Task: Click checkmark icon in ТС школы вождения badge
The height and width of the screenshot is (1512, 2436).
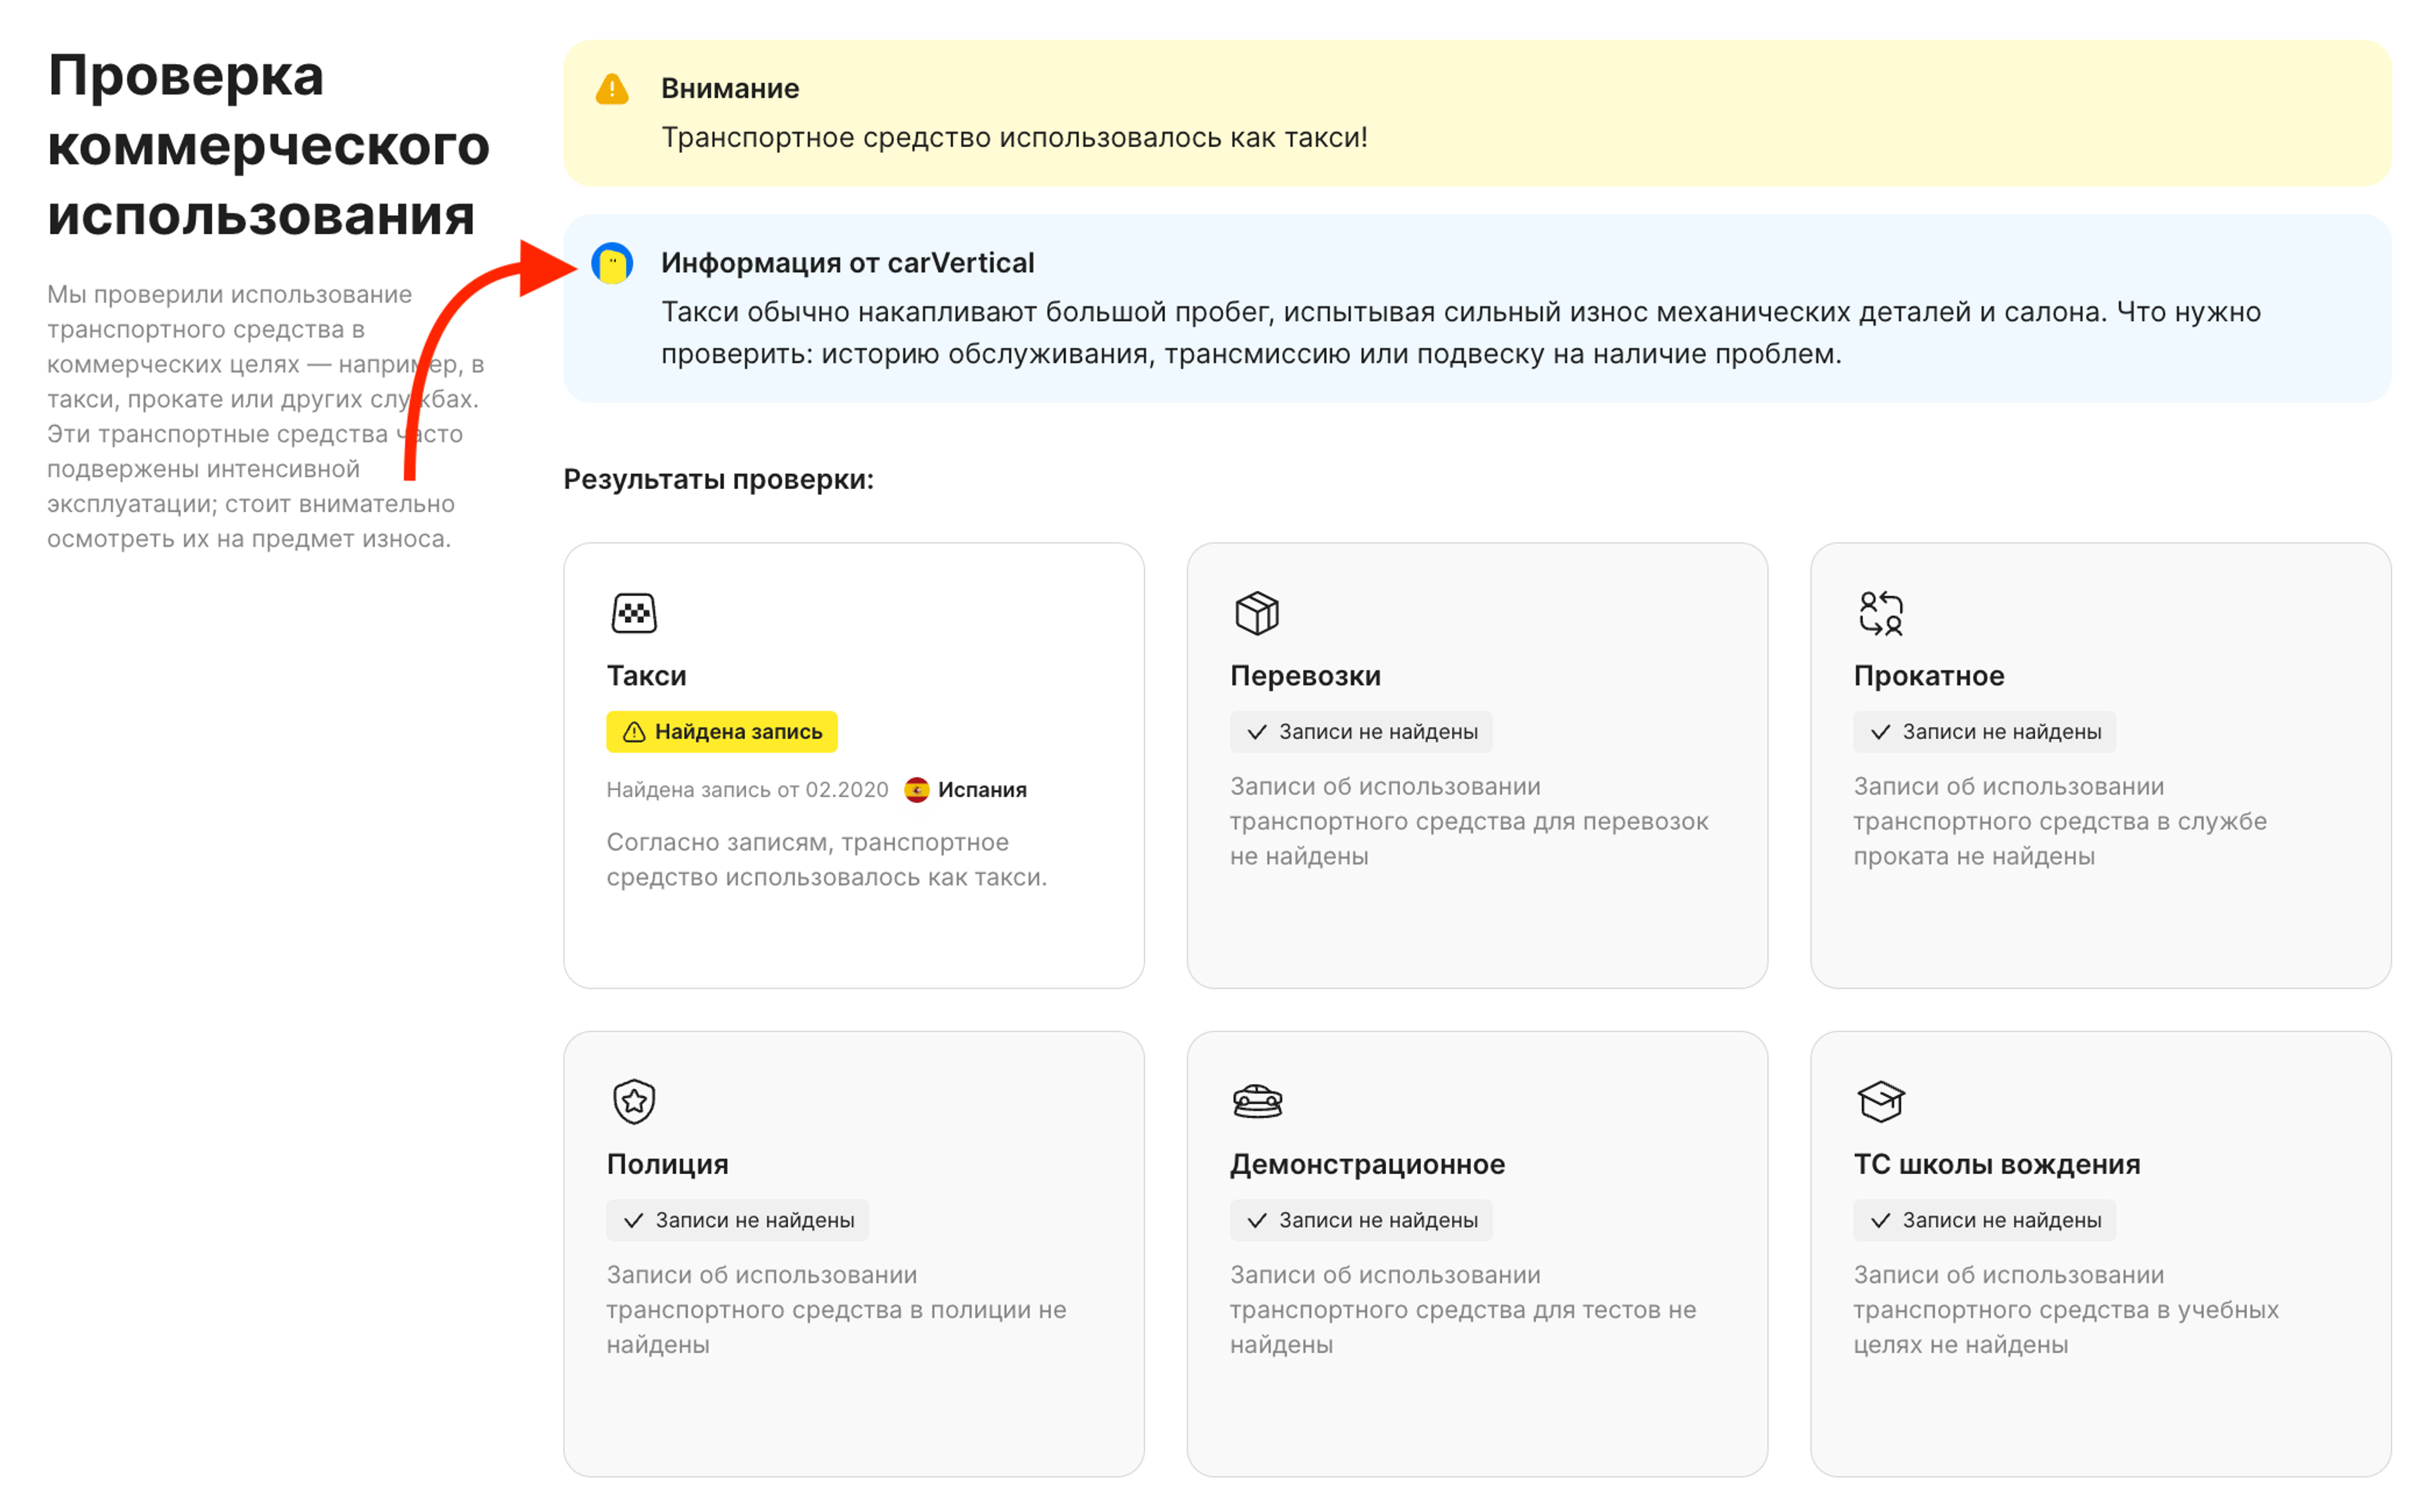Action: coord(1881,1221)
